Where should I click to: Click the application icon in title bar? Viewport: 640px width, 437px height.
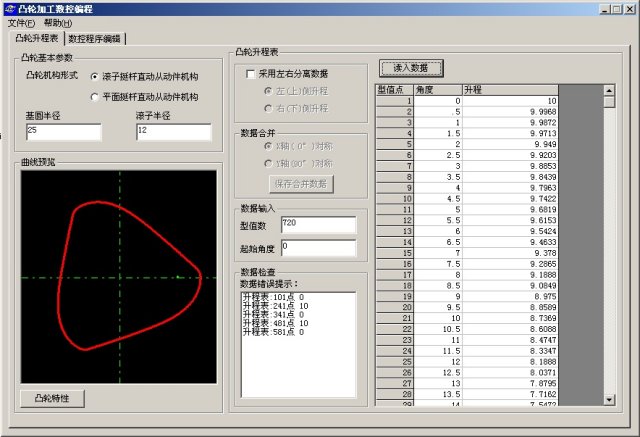pos(10,9)
